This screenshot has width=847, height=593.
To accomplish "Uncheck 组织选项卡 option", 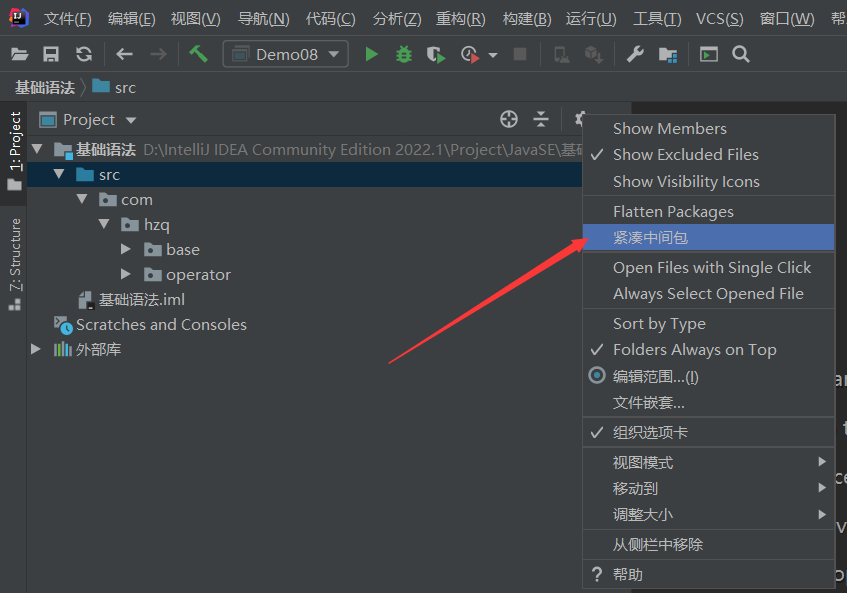I will pos(708,433).
